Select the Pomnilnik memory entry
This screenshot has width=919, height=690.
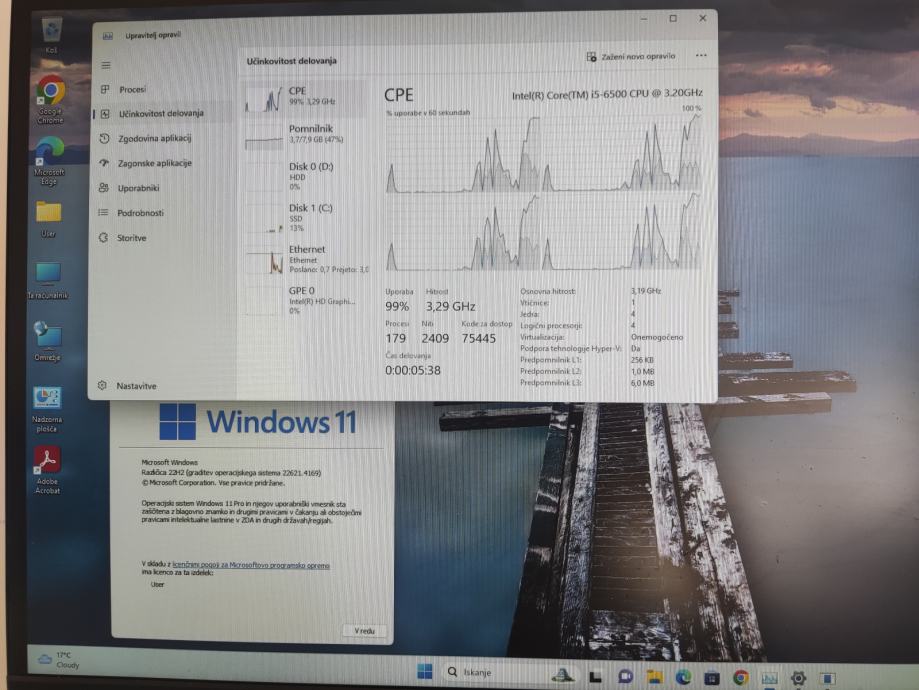tap(305, 135)
